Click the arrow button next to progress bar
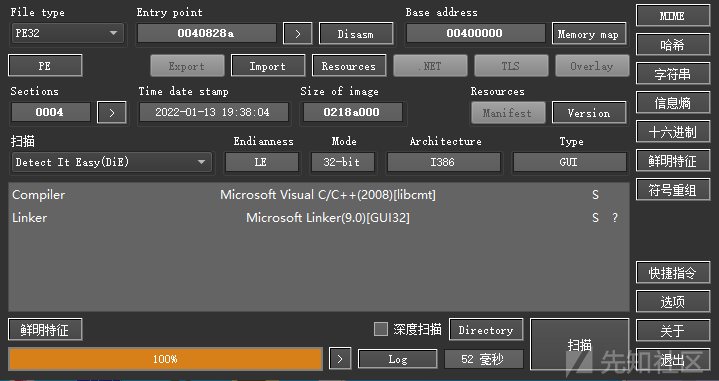This screenshot has width=719, height=381. (340, 359)
